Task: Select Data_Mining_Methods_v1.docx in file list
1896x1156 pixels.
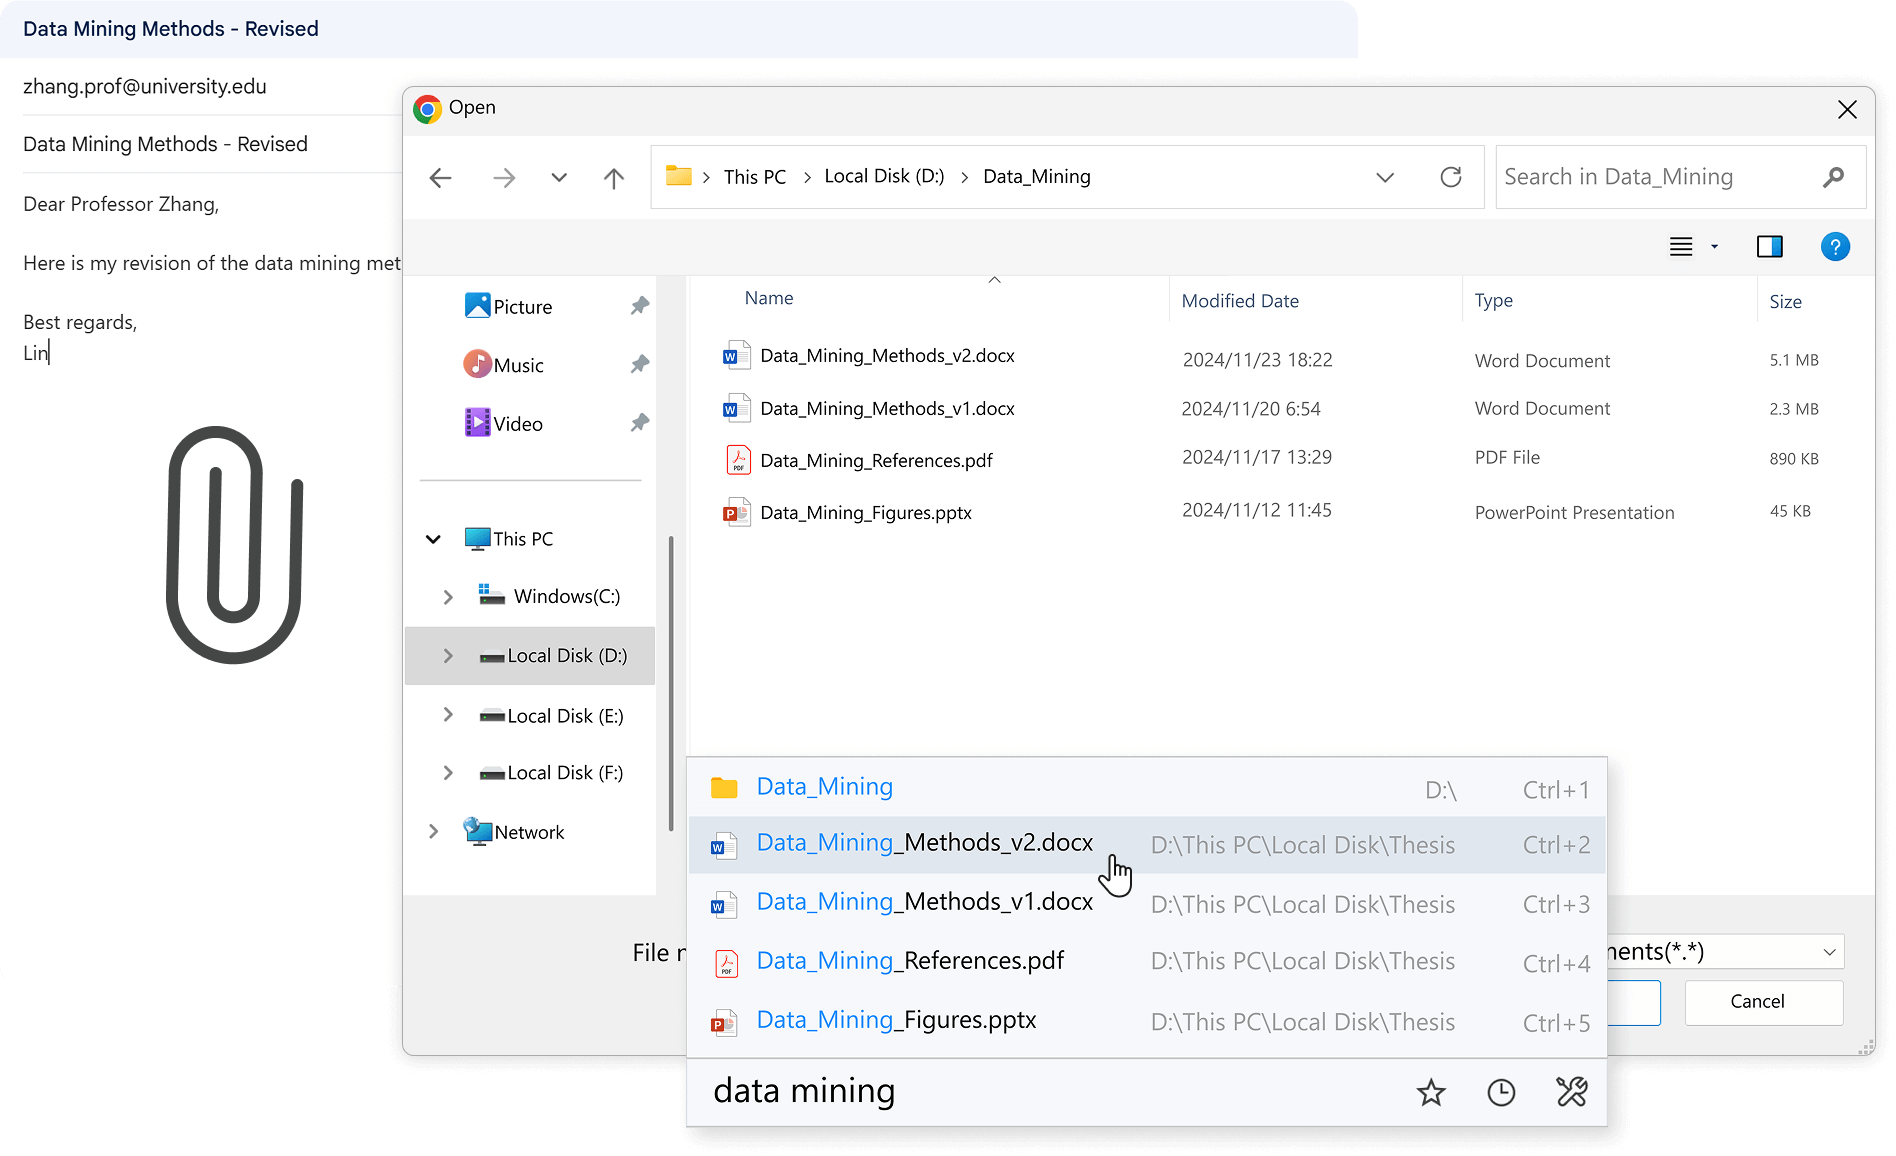Action: (x=1270, y=409)
